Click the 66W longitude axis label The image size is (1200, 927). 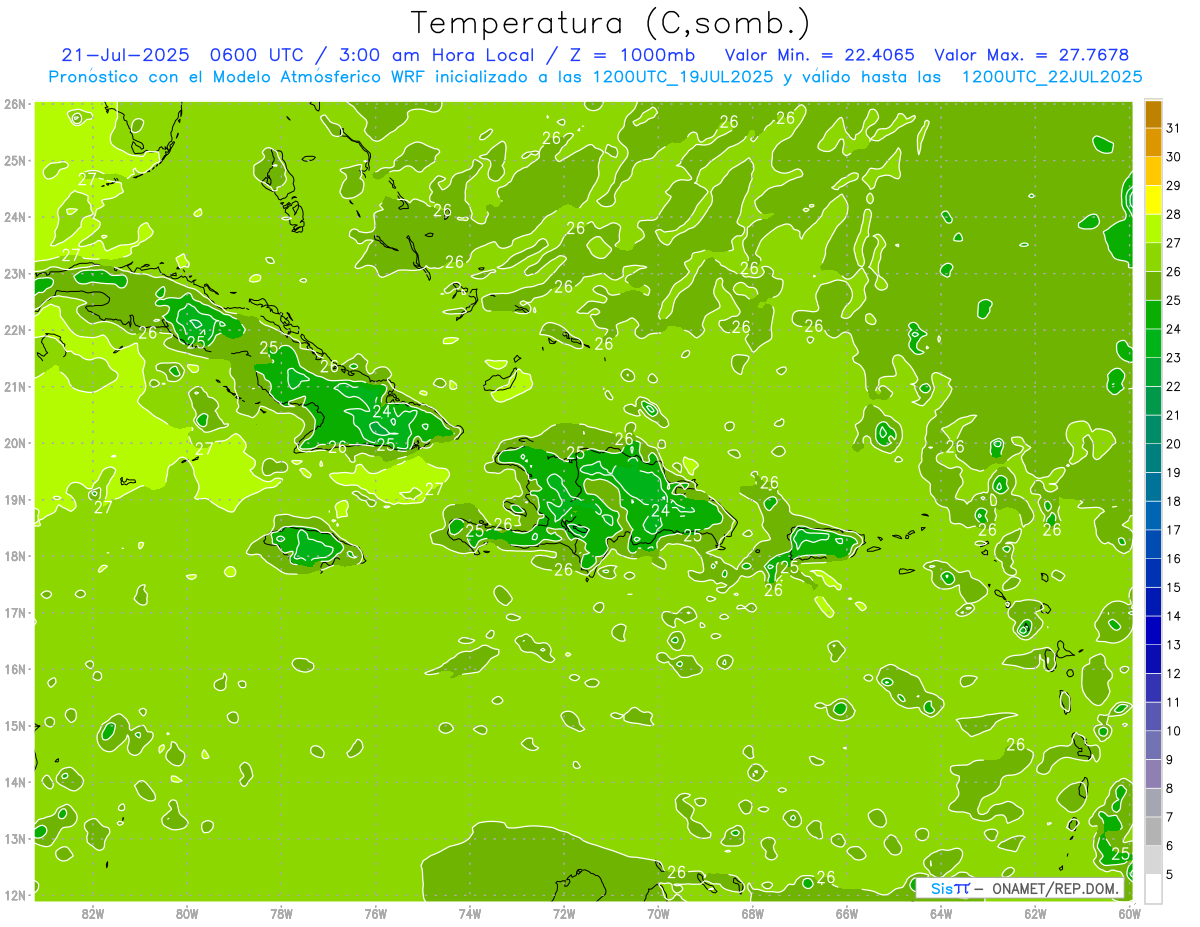coord(847,912)
